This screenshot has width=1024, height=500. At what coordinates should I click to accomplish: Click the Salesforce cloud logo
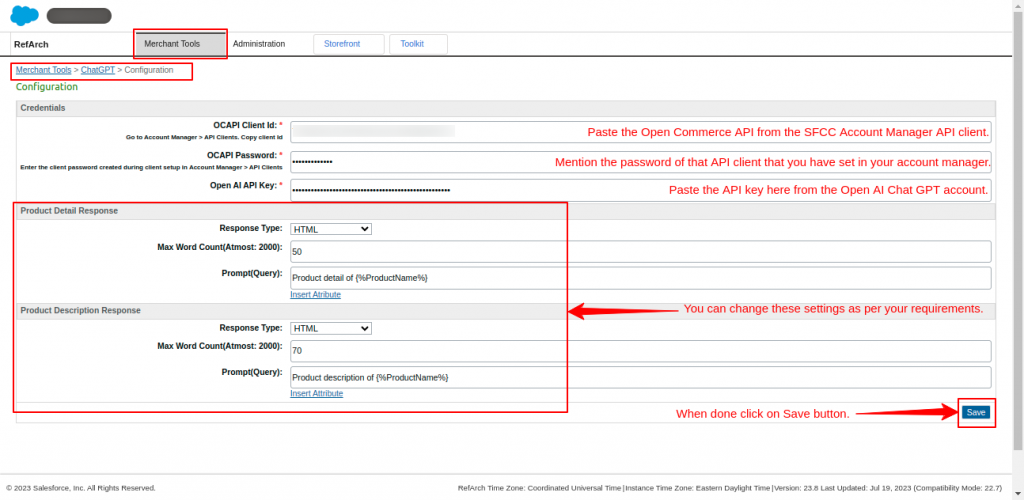point(24,15)
